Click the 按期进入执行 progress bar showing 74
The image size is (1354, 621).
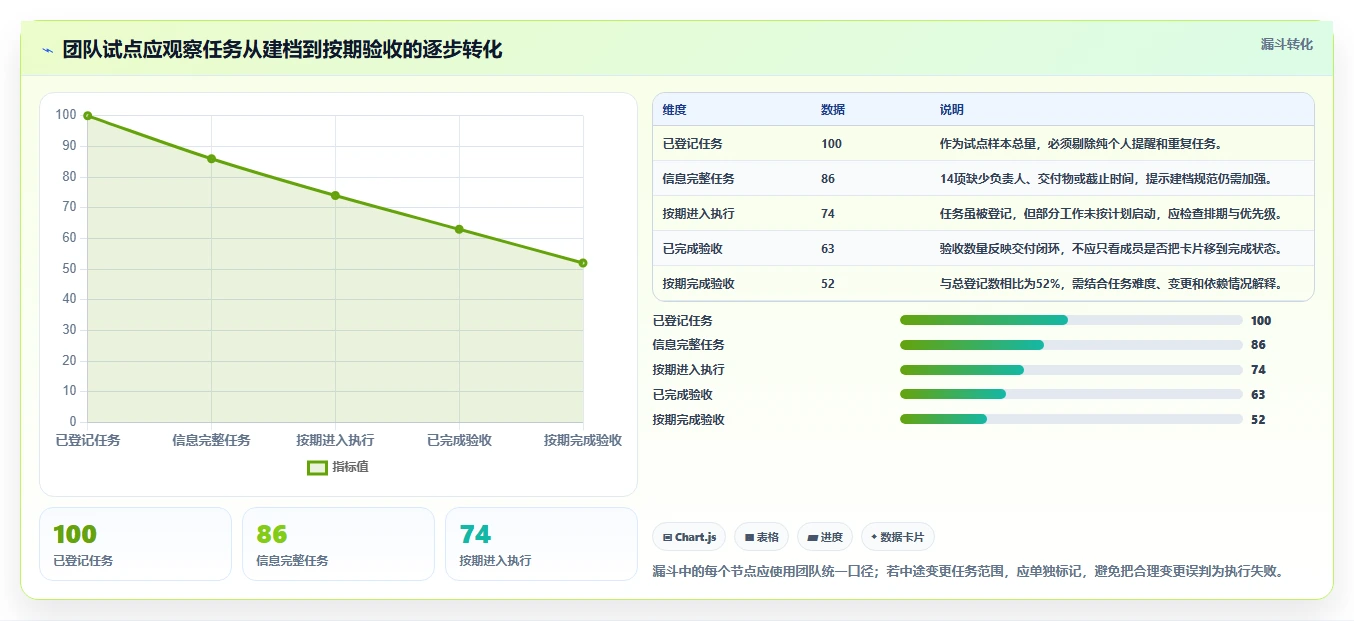(1071, 370)
